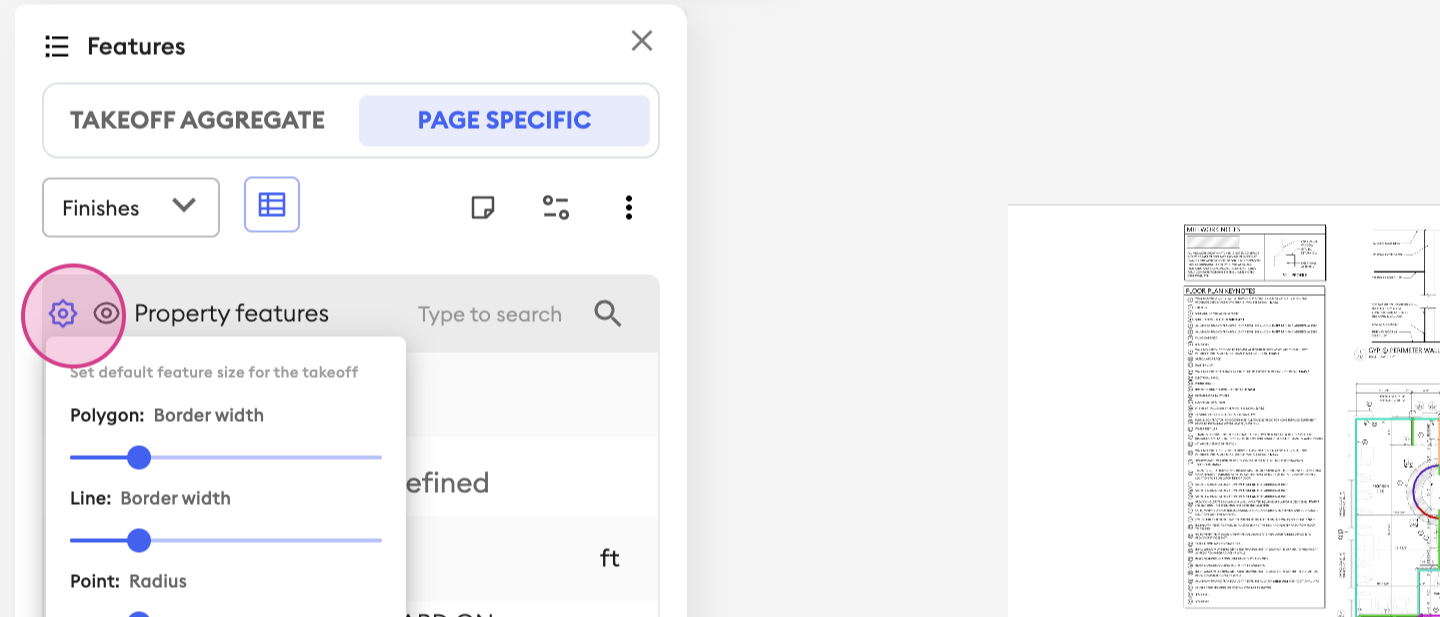Open the sticky note icon
The image size is (1440, 617).
[x=483, y=207]
